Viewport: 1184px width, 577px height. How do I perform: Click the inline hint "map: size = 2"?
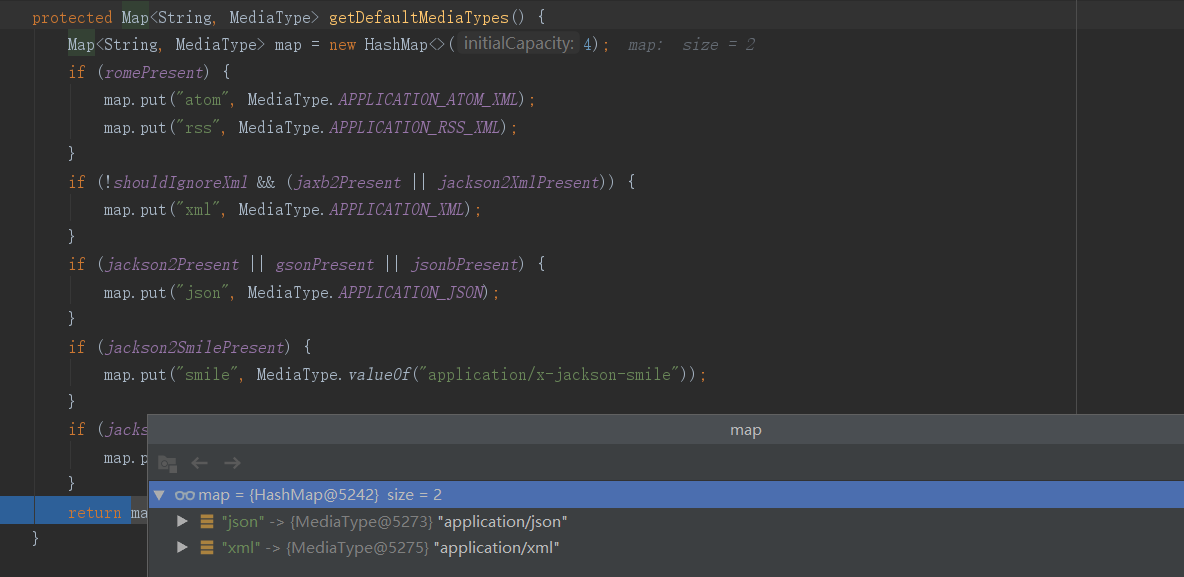click(x=692, y=45)
